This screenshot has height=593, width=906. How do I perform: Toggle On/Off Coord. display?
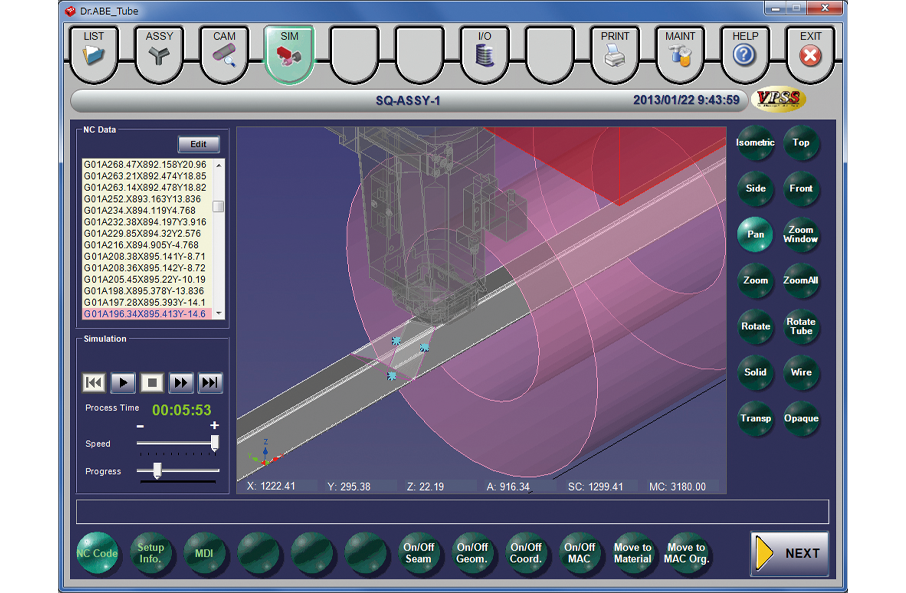point(526,553)
